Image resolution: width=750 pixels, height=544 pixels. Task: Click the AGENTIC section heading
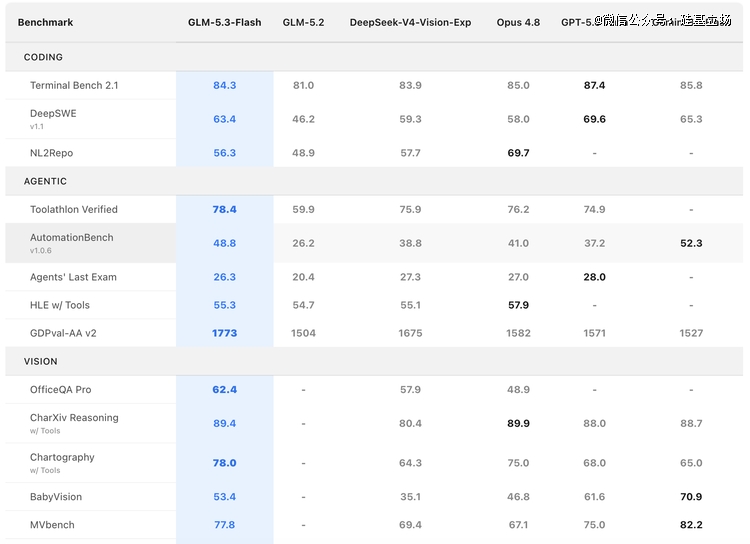[x=45, y=181]
